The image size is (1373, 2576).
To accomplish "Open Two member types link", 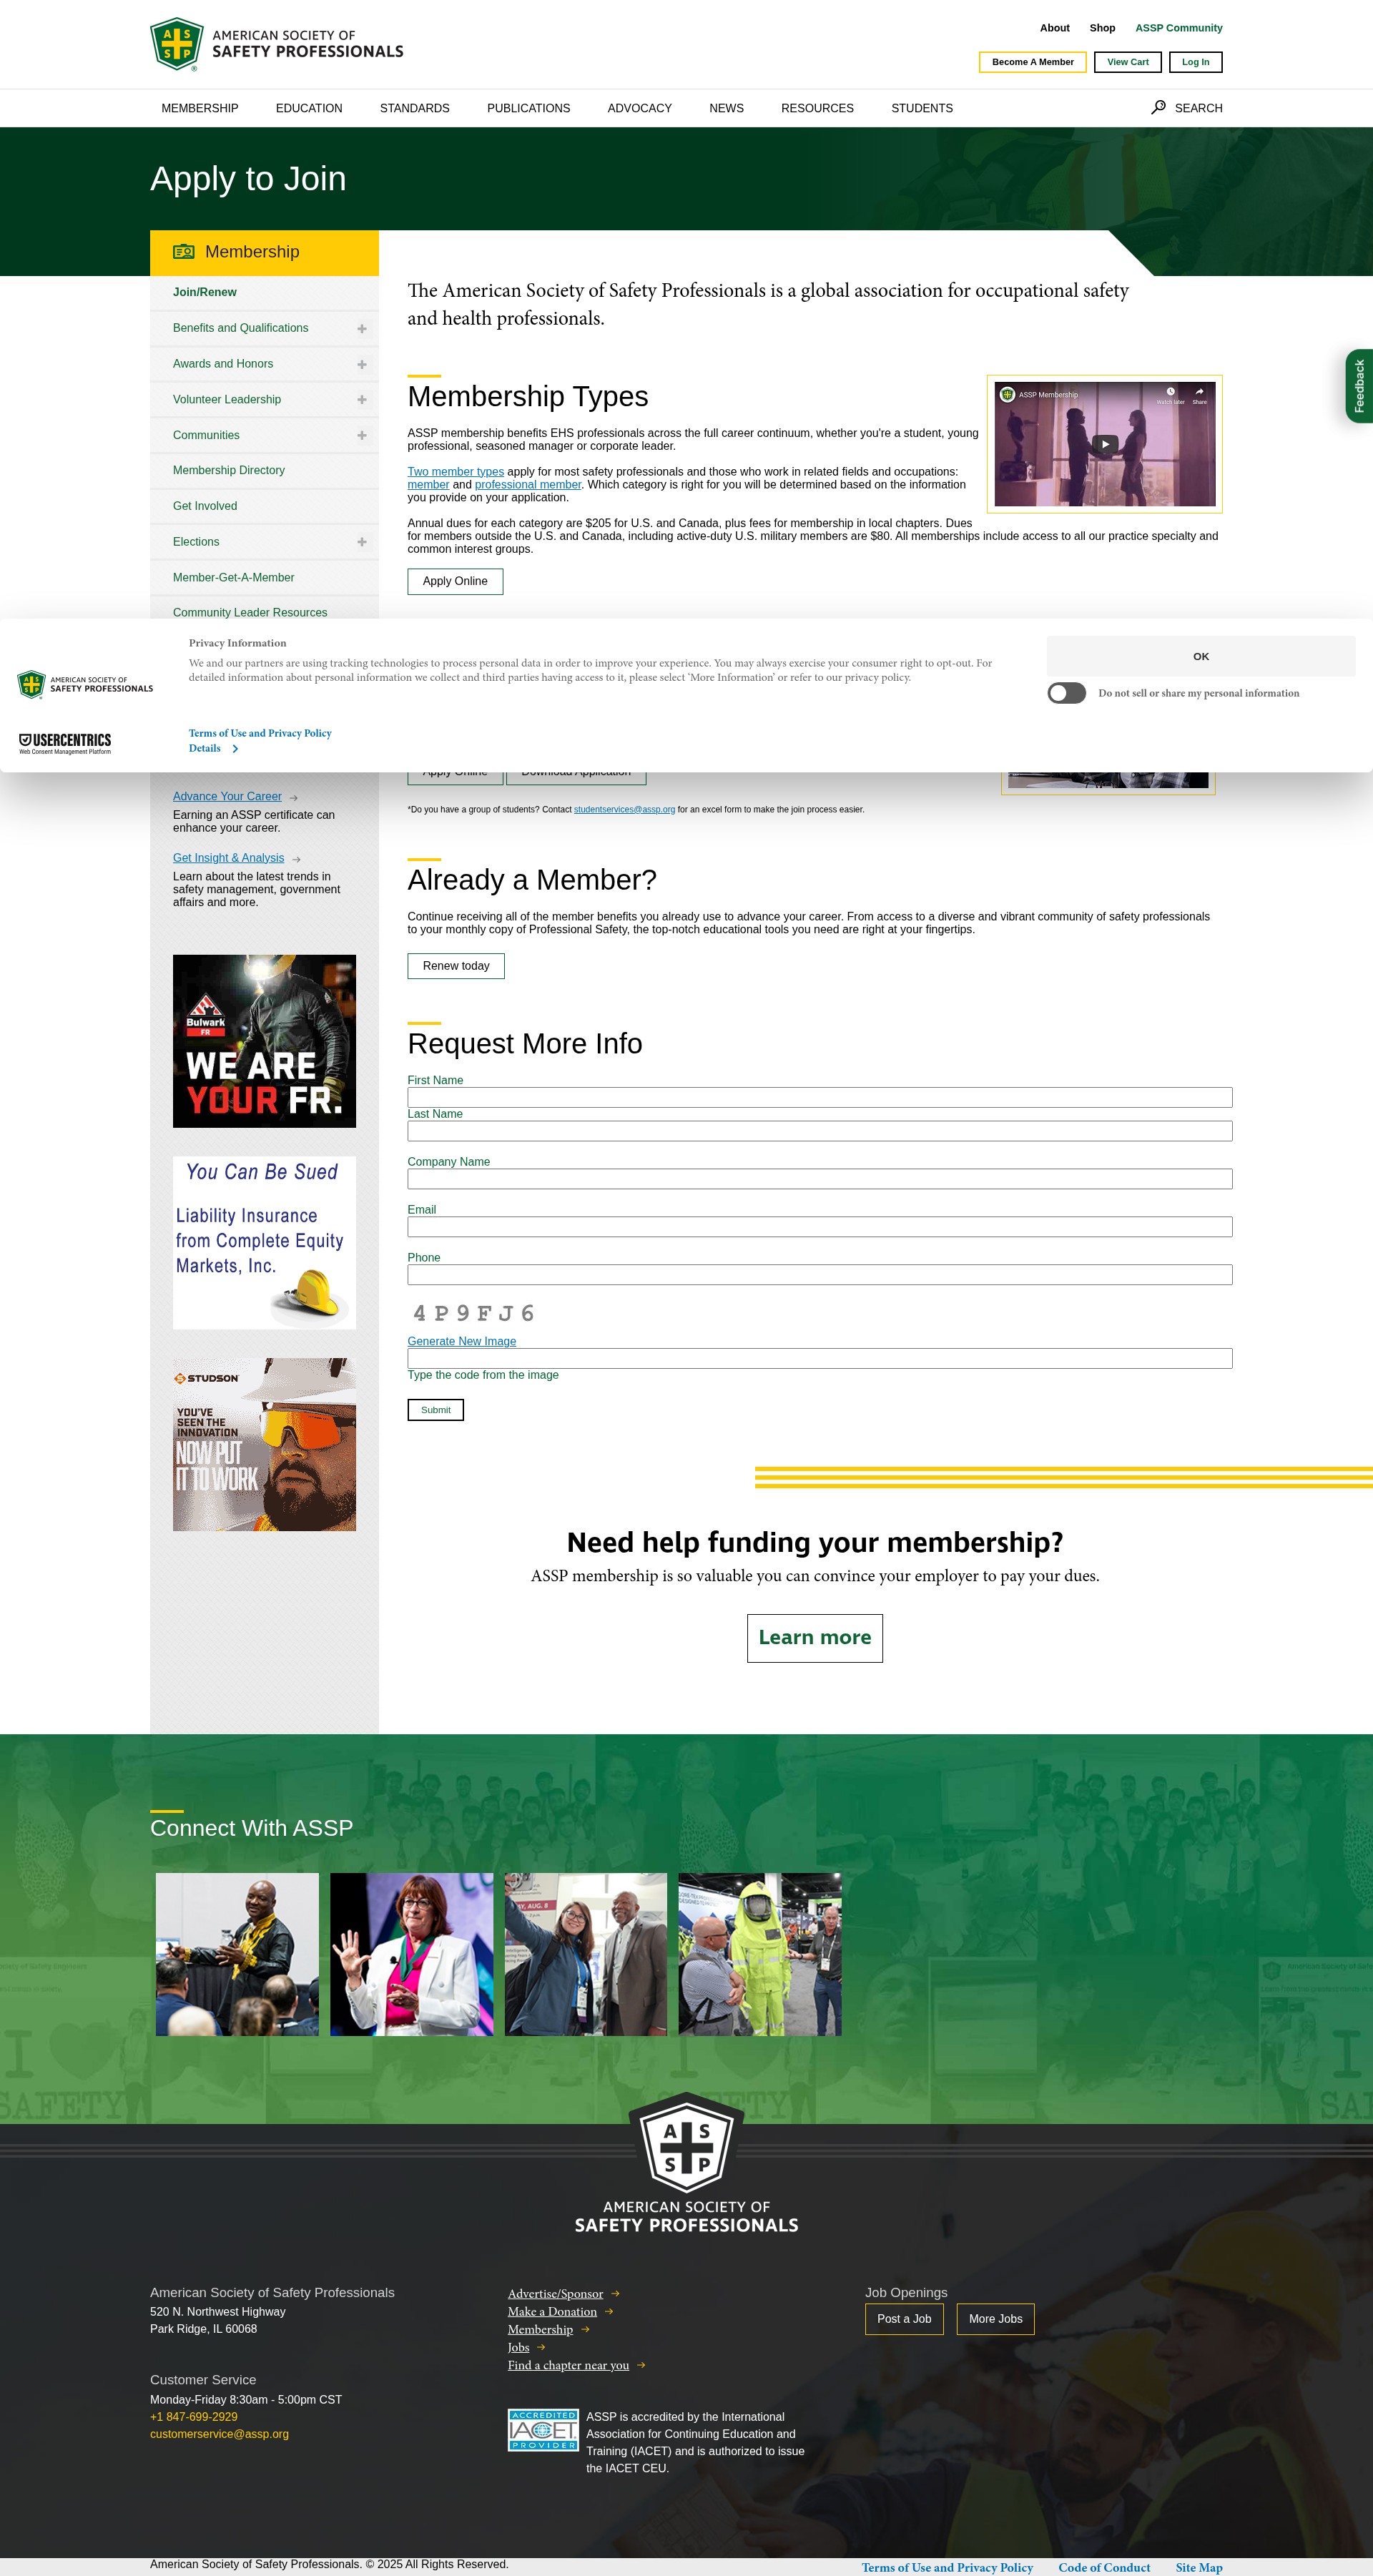I will coord(455,472).
